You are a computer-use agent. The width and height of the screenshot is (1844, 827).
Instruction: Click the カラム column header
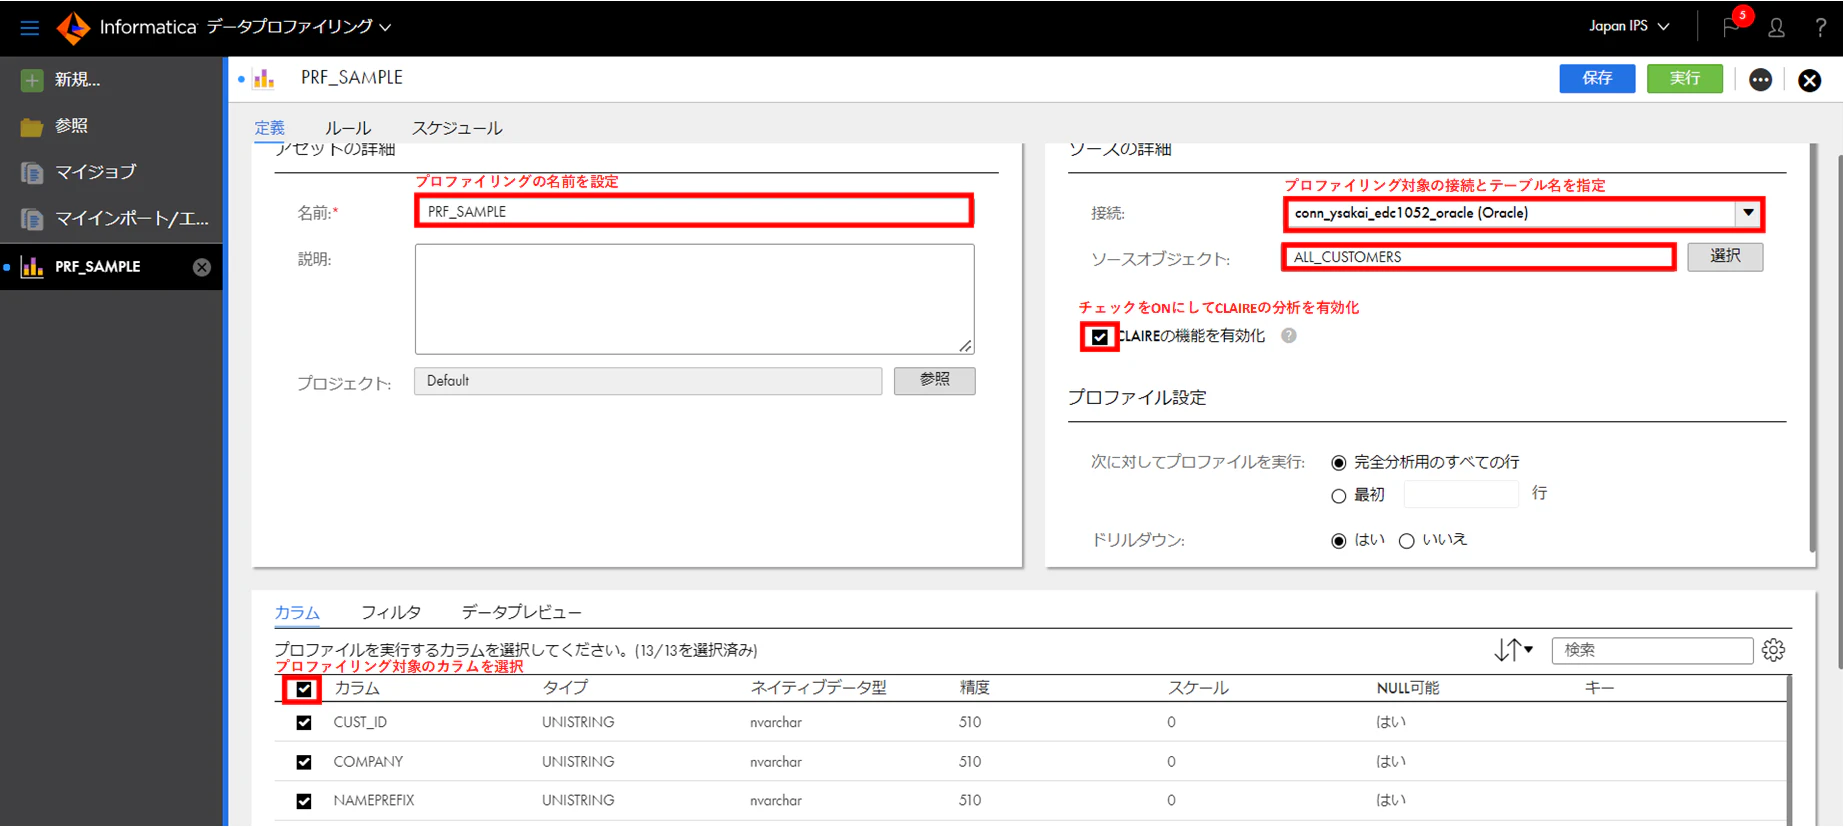[357, 689]
